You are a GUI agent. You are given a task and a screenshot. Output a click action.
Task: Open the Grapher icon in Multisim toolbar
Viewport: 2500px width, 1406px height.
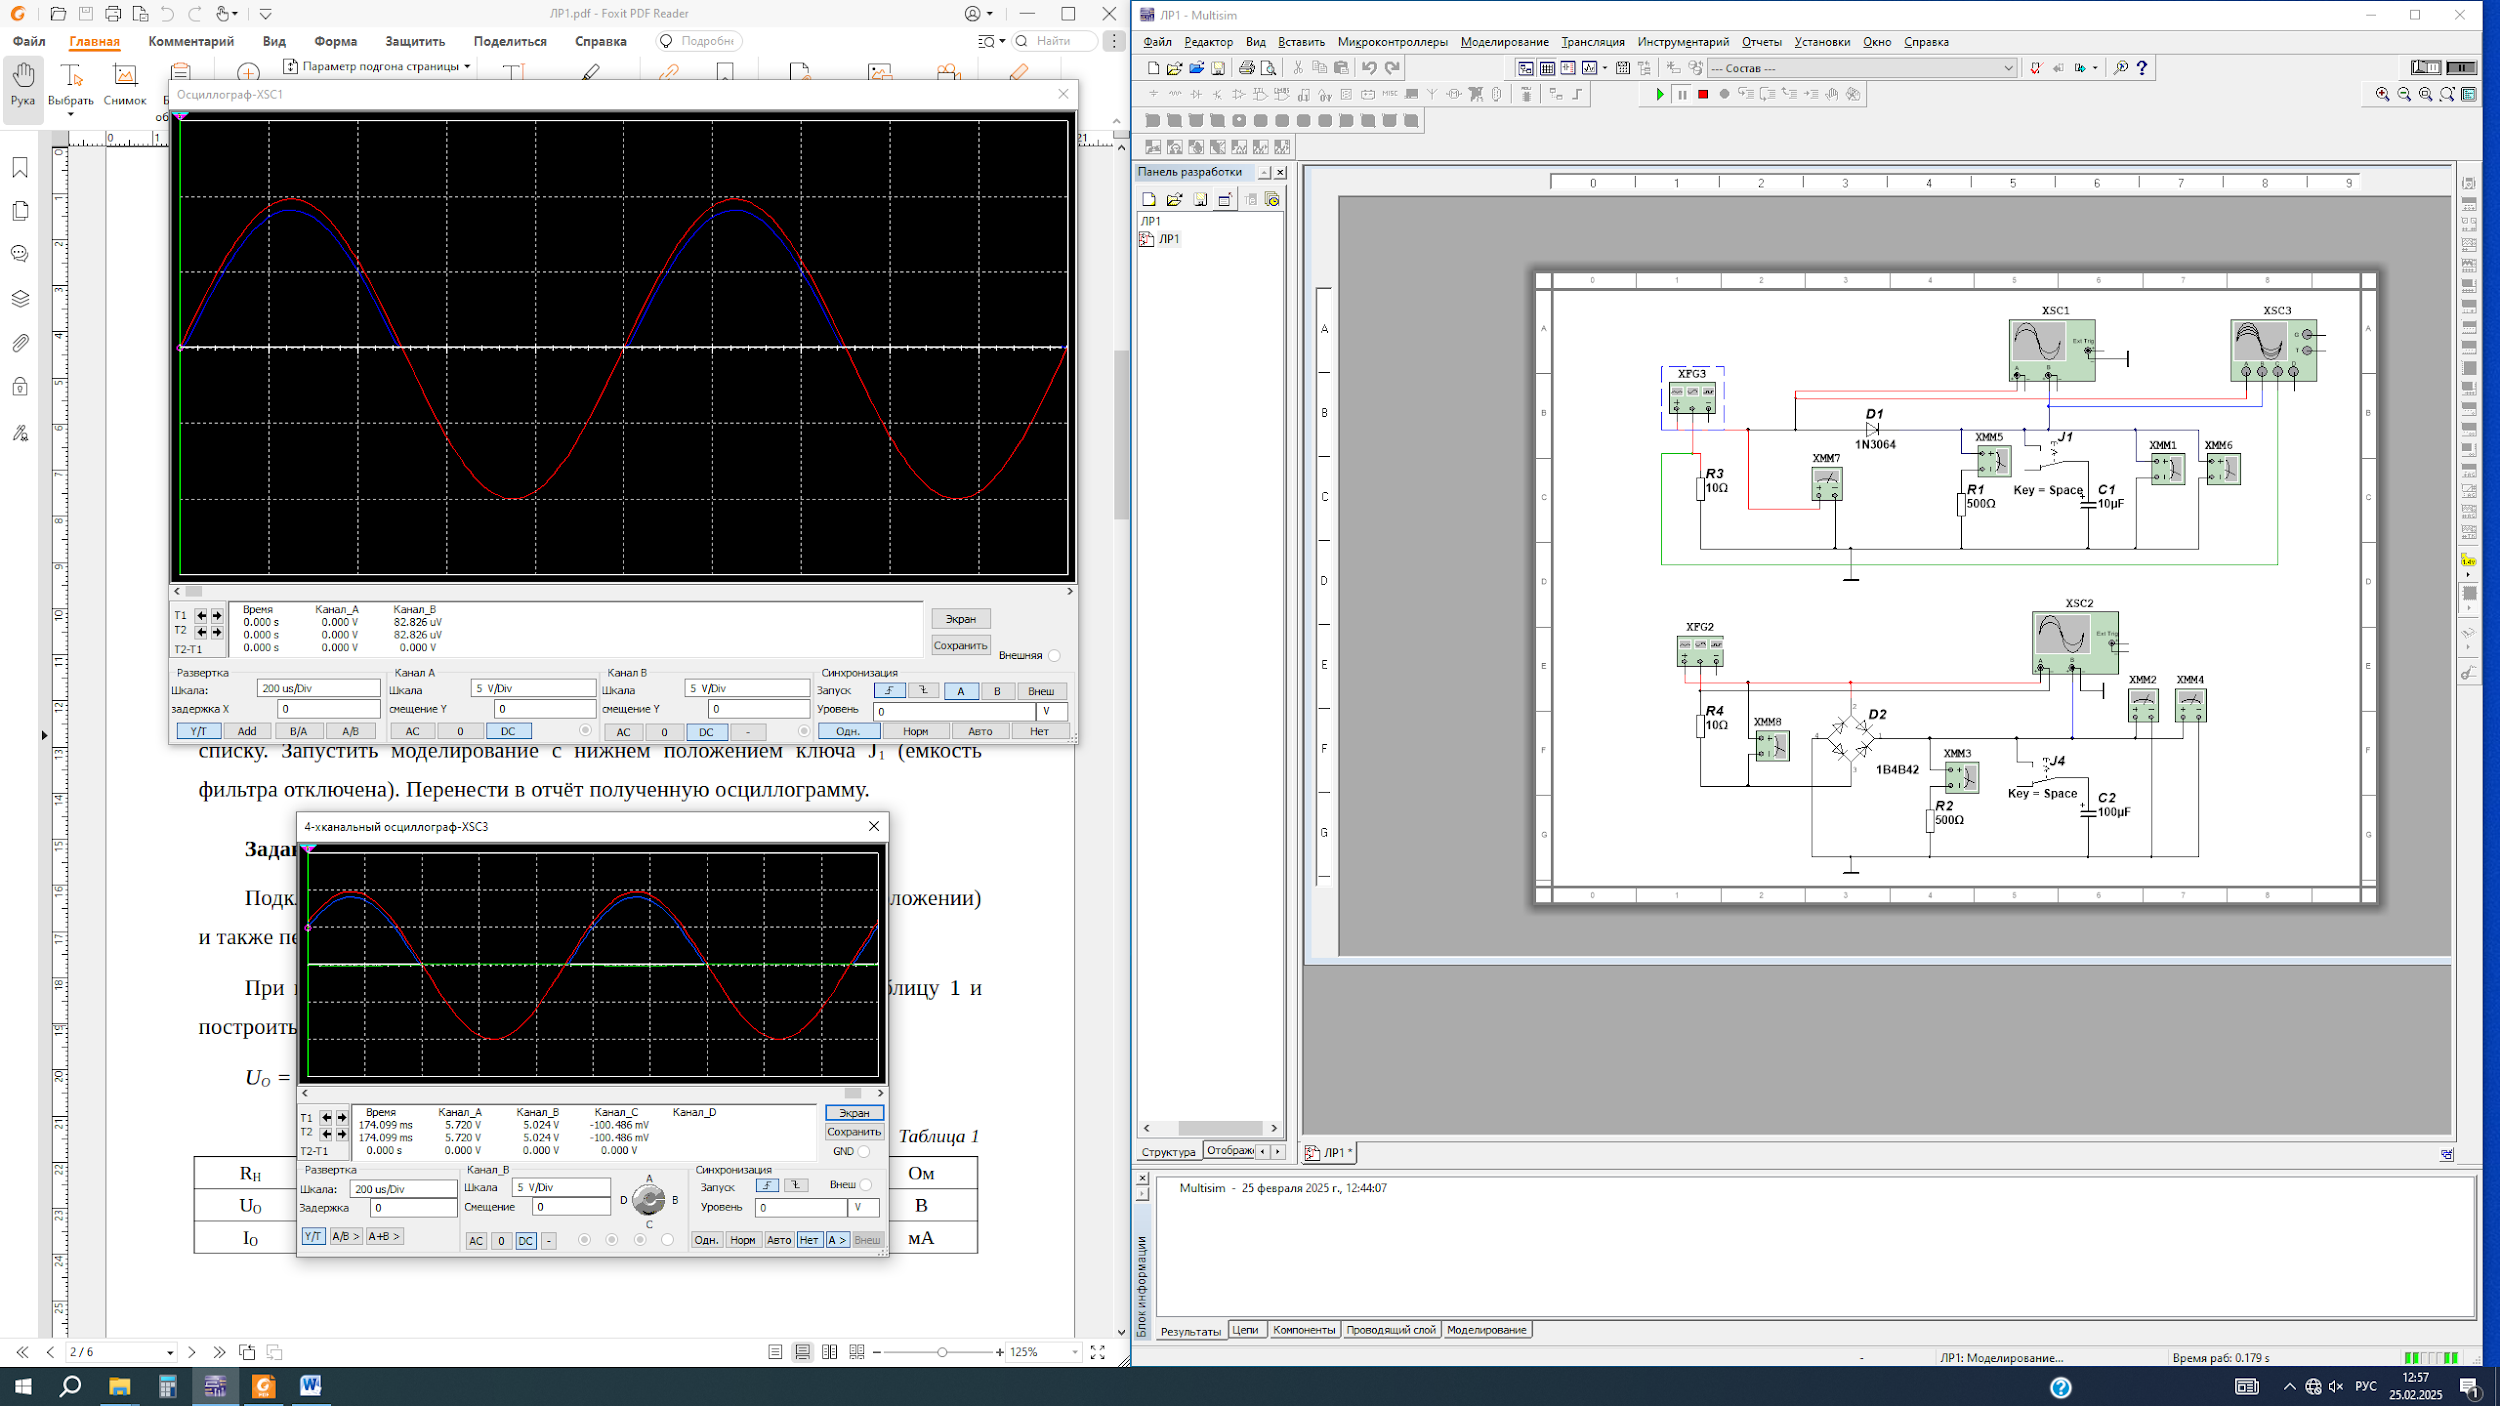pyautogui.click(x=1589, y=68)
